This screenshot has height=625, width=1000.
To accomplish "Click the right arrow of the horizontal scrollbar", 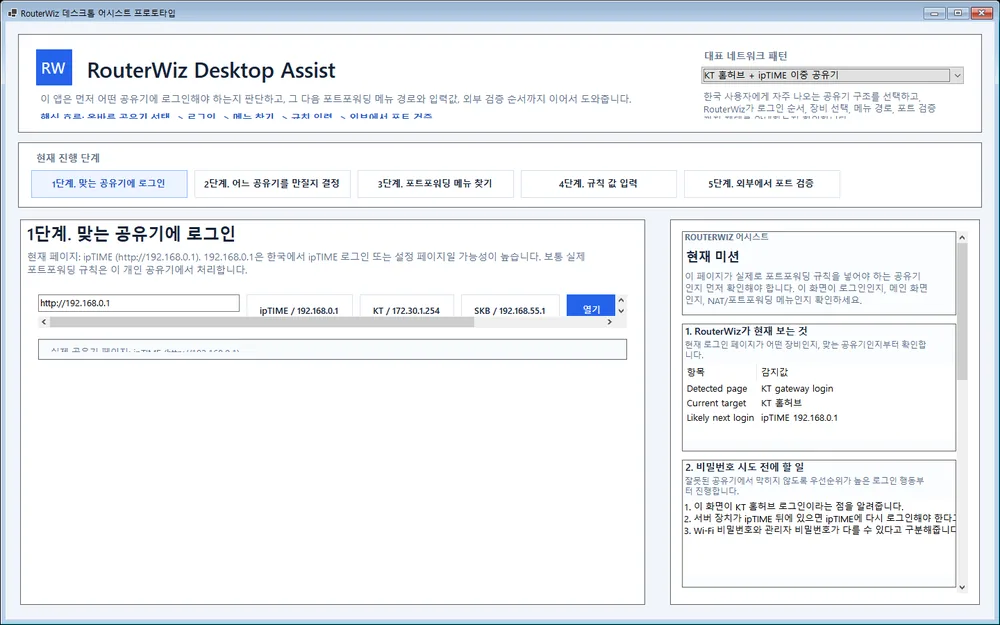I will tap(610, 322).
